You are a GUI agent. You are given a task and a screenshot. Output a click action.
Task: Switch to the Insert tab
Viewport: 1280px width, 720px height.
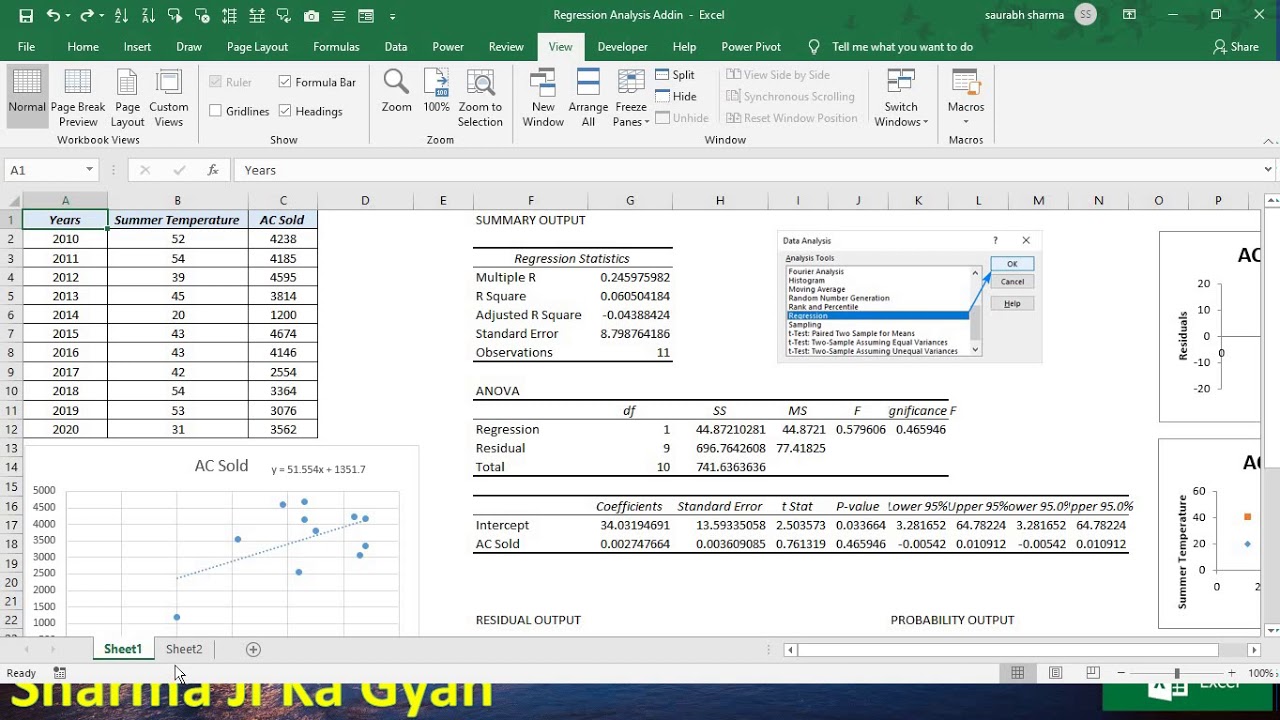(138, 47)
